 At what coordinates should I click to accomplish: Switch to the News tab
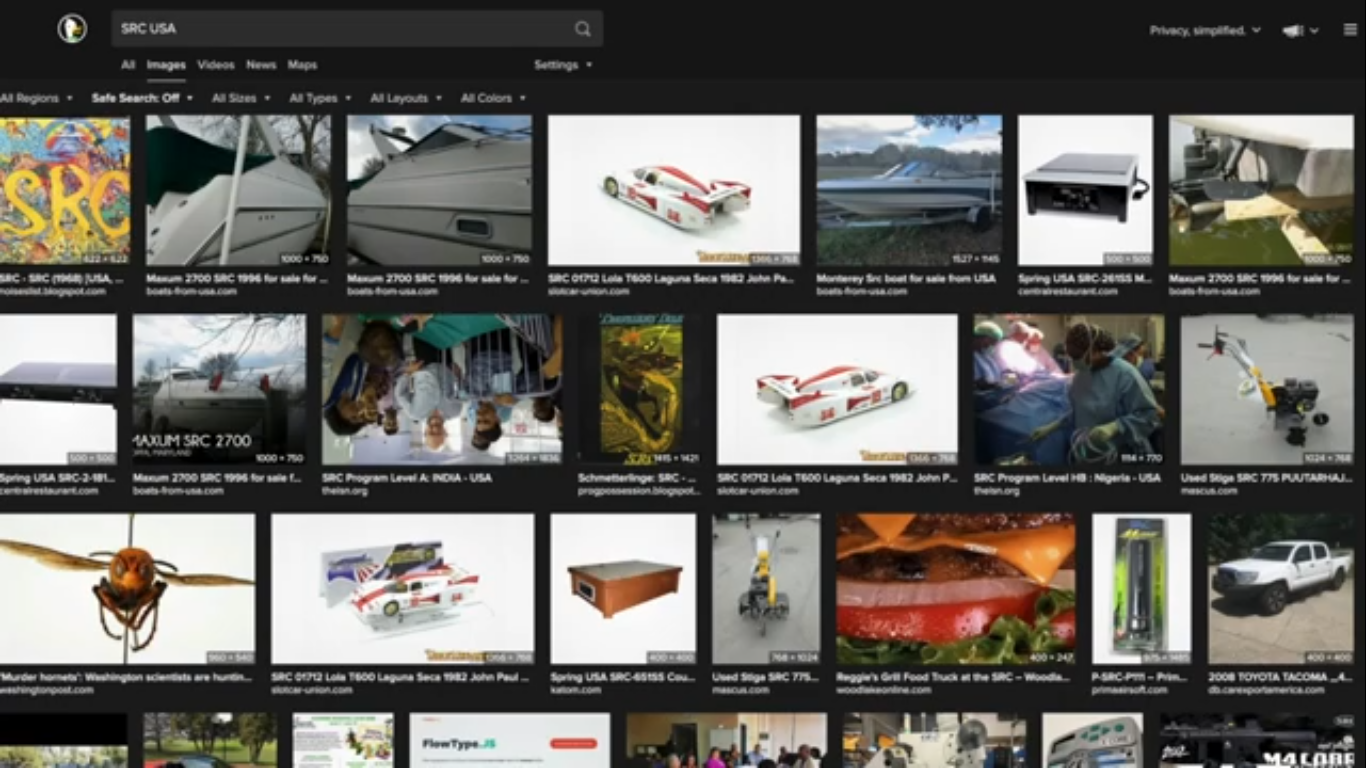pyautogui.click(x=261, y=65)
